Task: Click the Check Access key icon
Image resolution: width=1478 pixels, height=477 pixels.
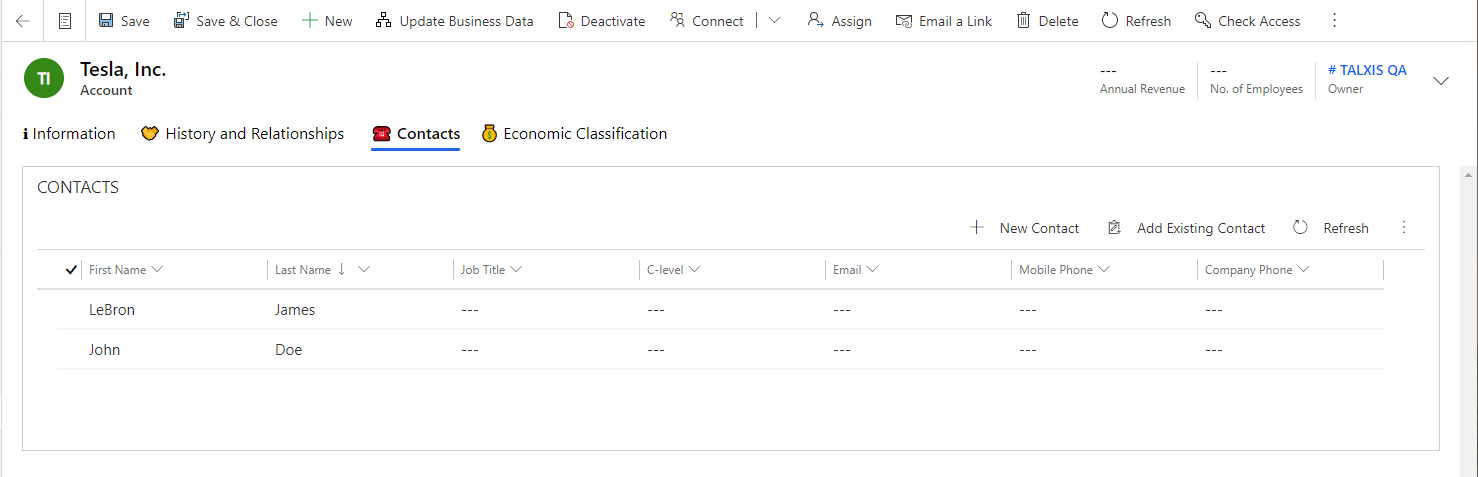Action: [x=1202, y=21]
